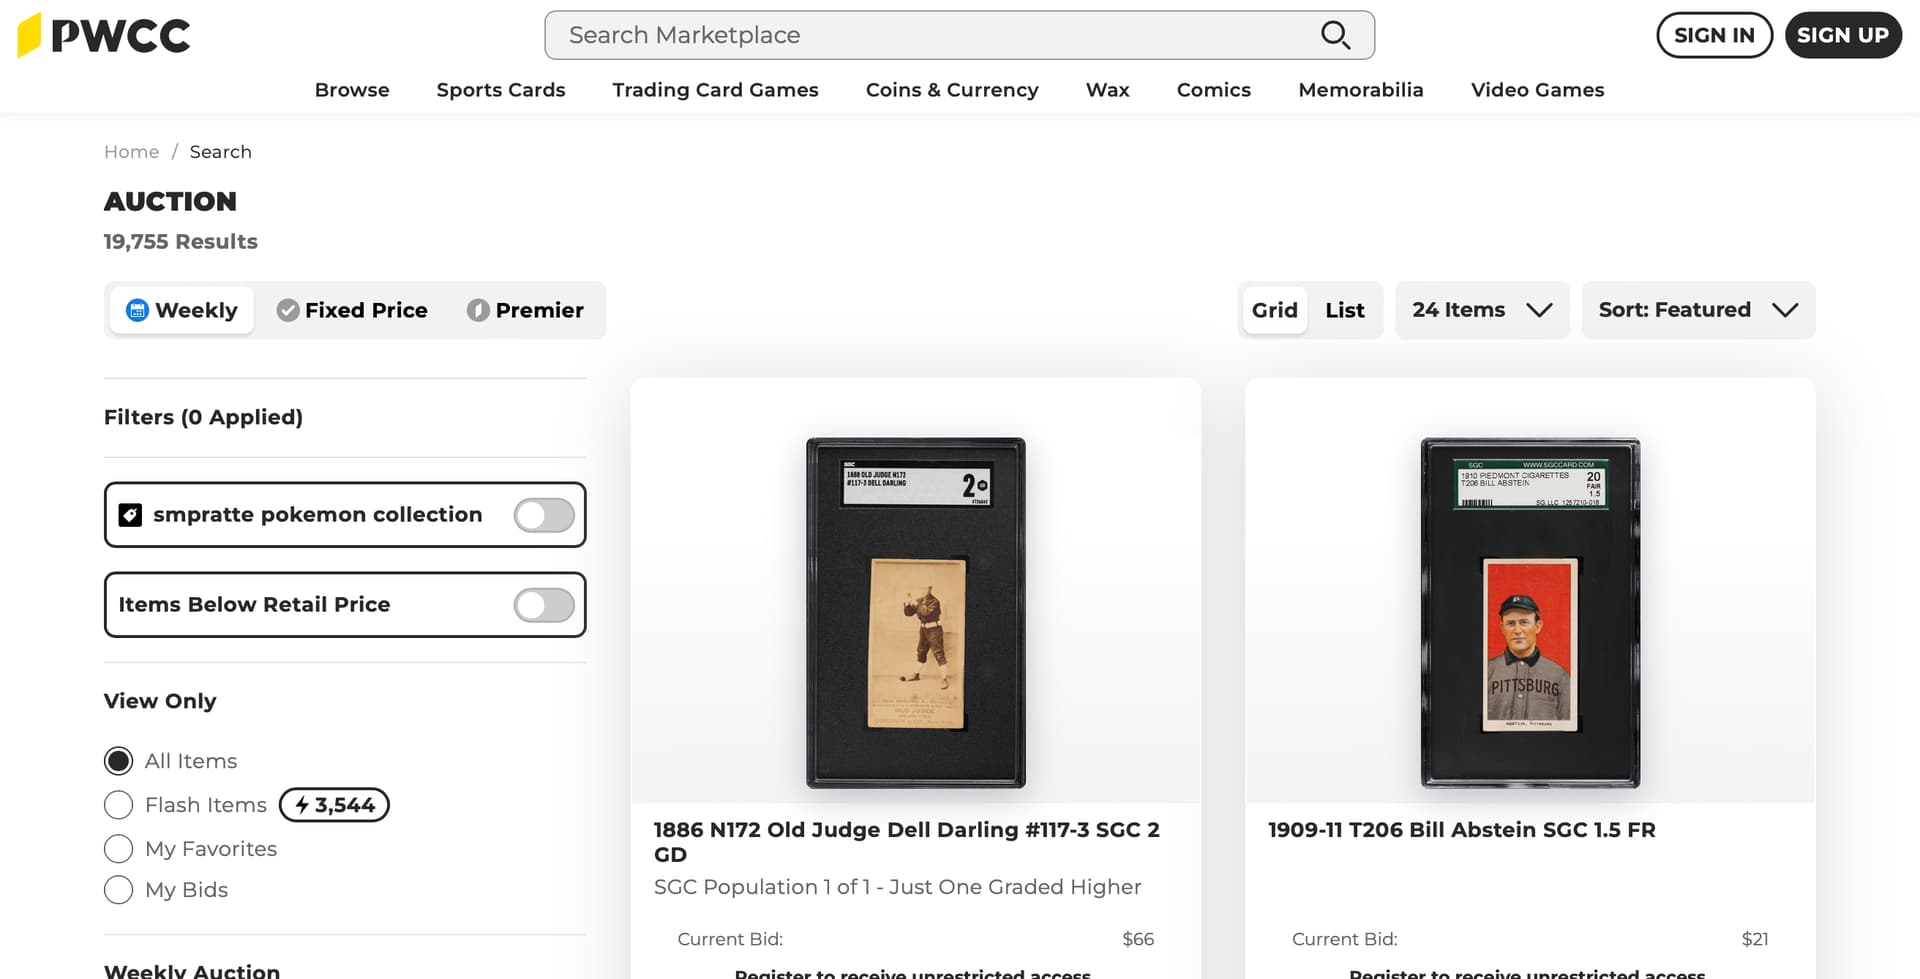
Task: Go to the Home breadcrumb link
Action: click(131, 152)
